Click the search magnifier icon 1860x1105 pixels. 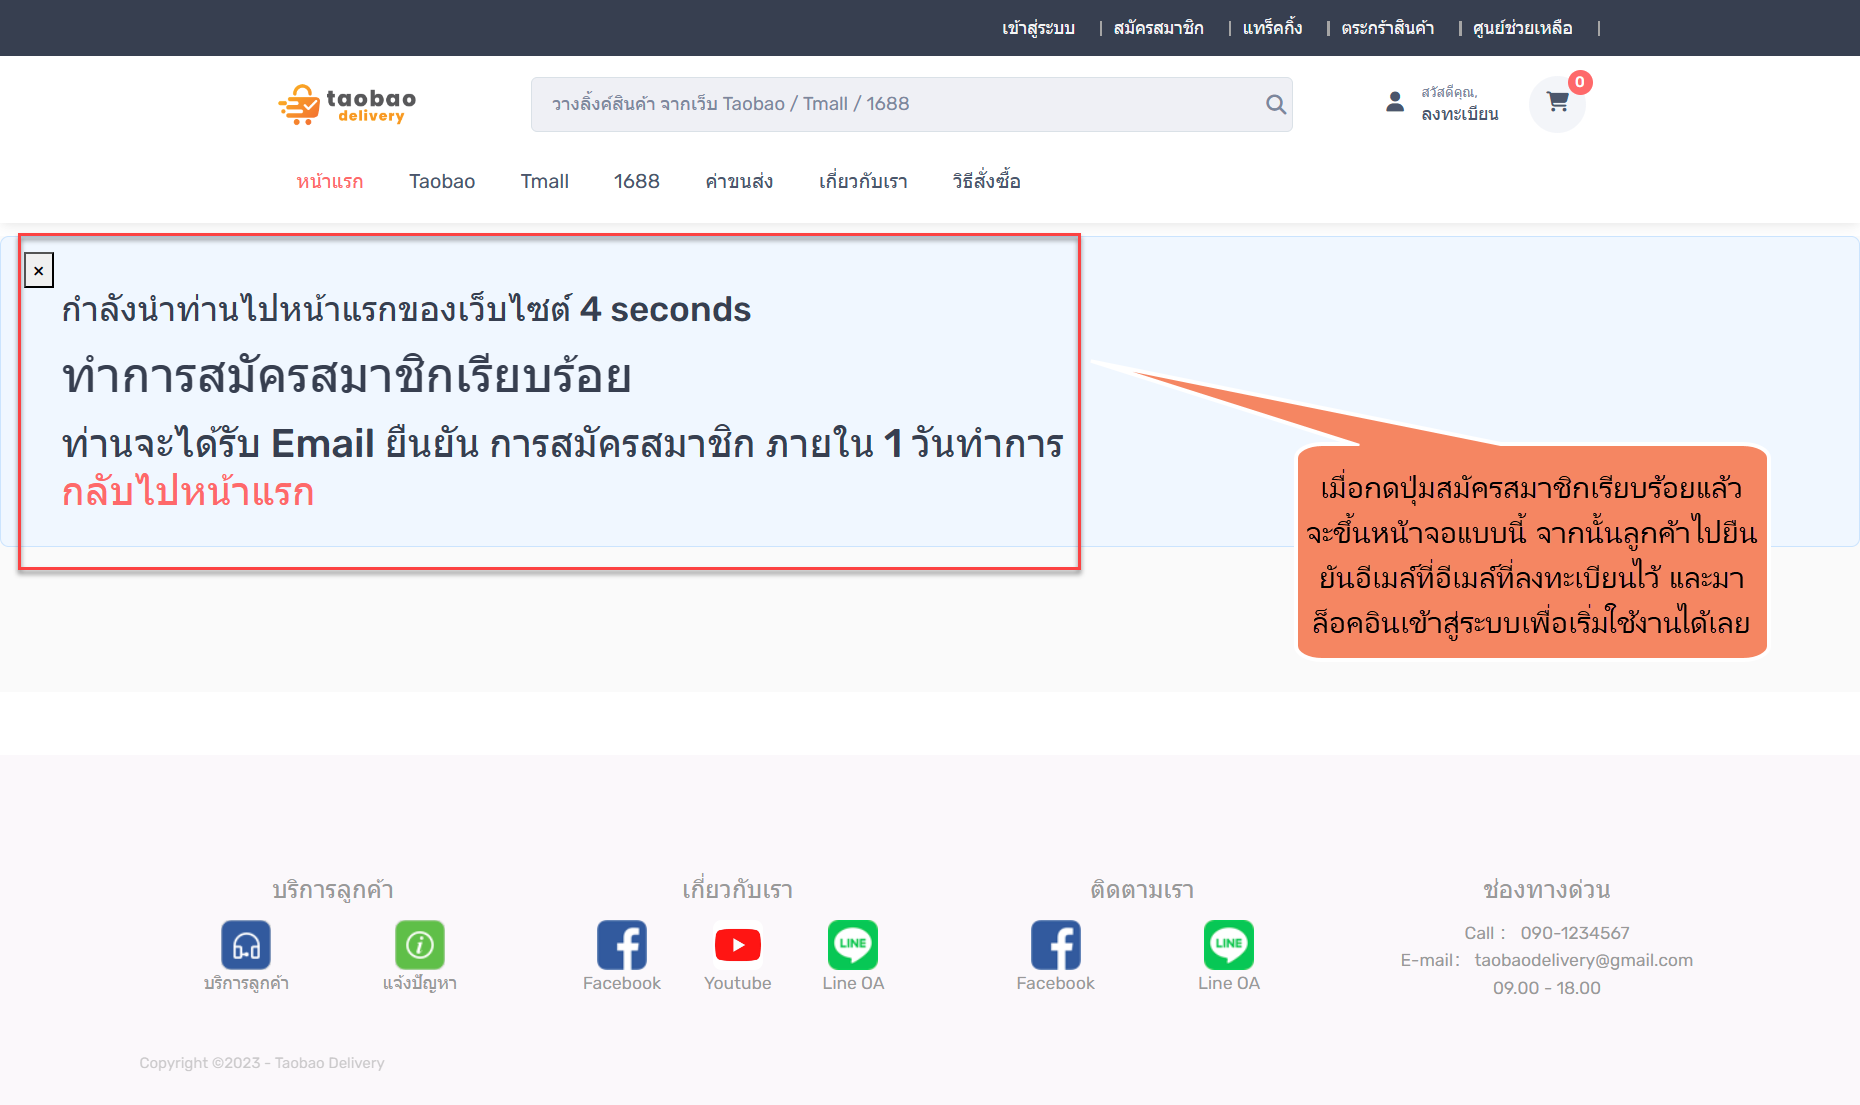tap(1275, 104)
